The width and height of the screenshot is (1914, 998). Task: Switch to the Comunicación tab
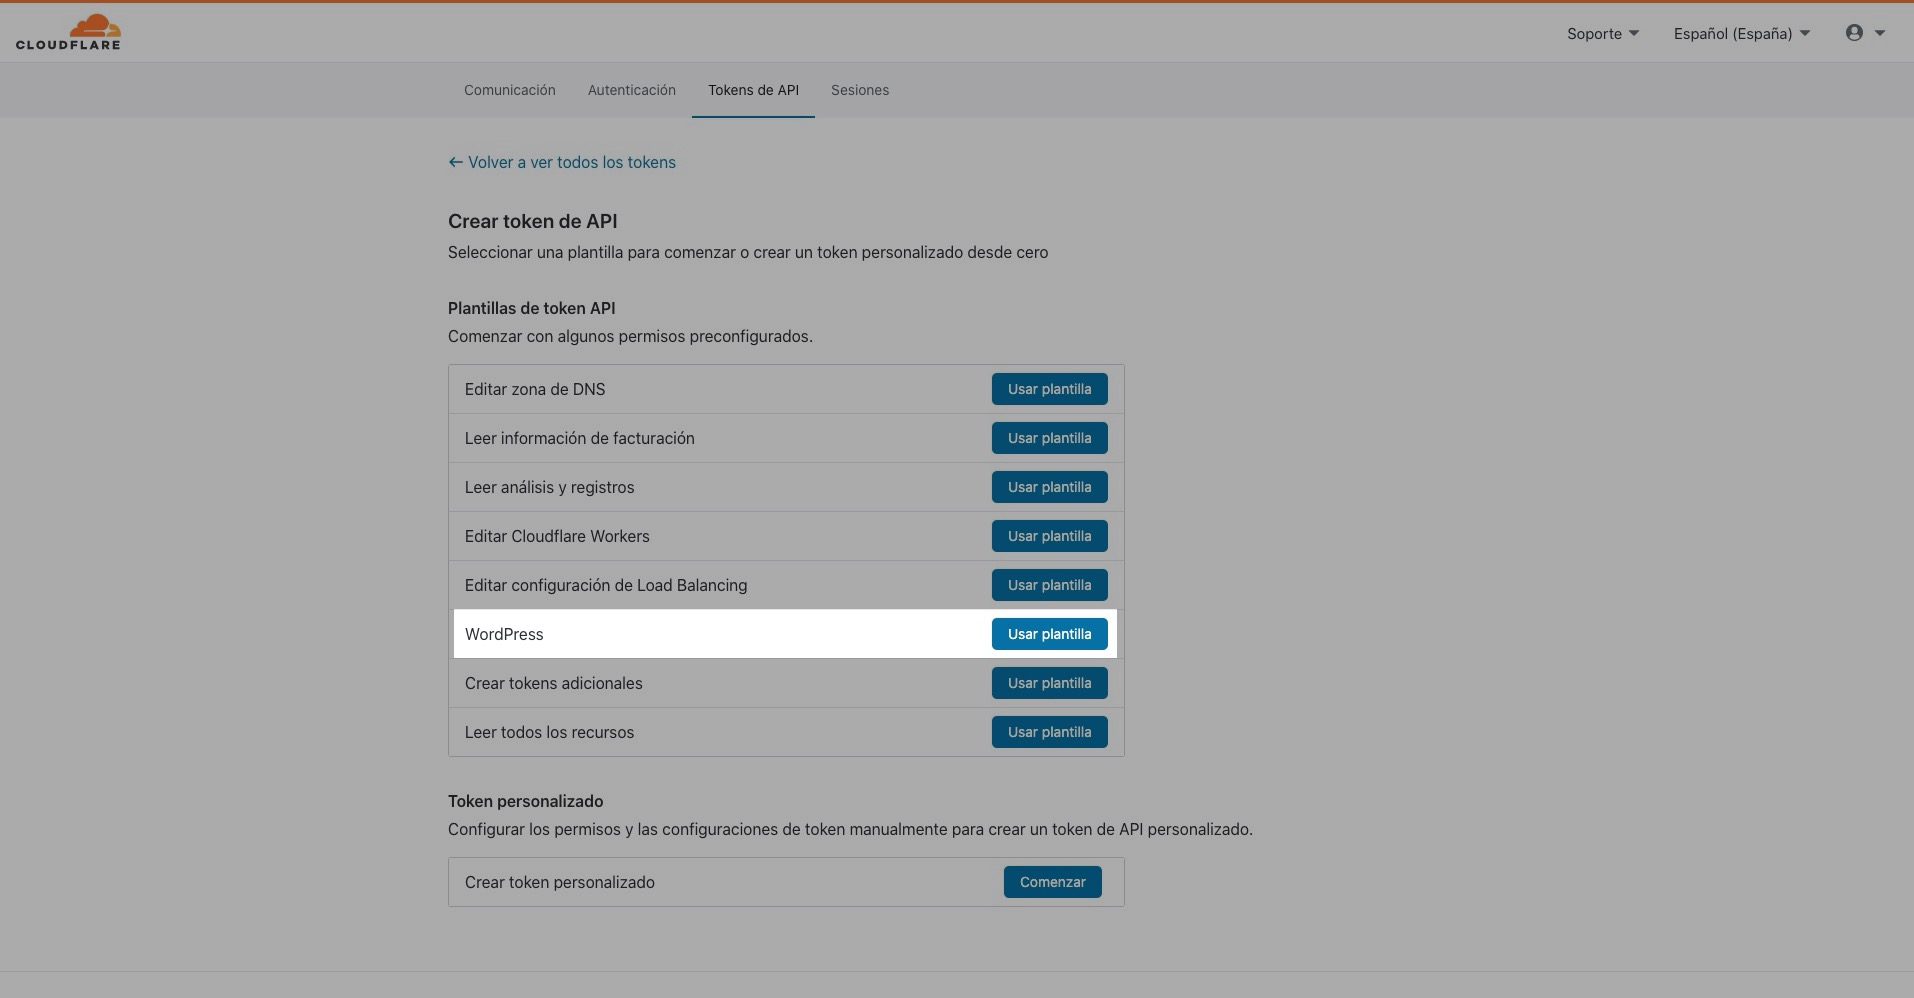pos(509,90)
